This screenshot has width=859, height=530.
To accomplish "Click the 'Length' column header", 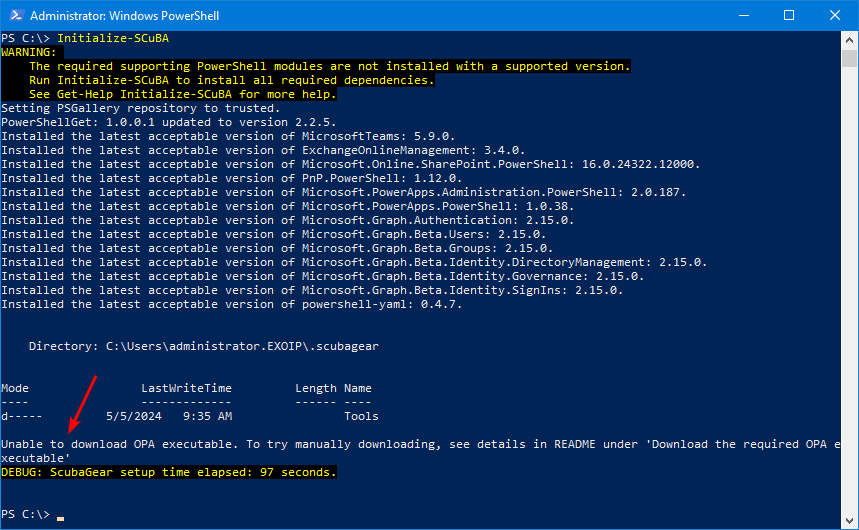I will (316, 387).
